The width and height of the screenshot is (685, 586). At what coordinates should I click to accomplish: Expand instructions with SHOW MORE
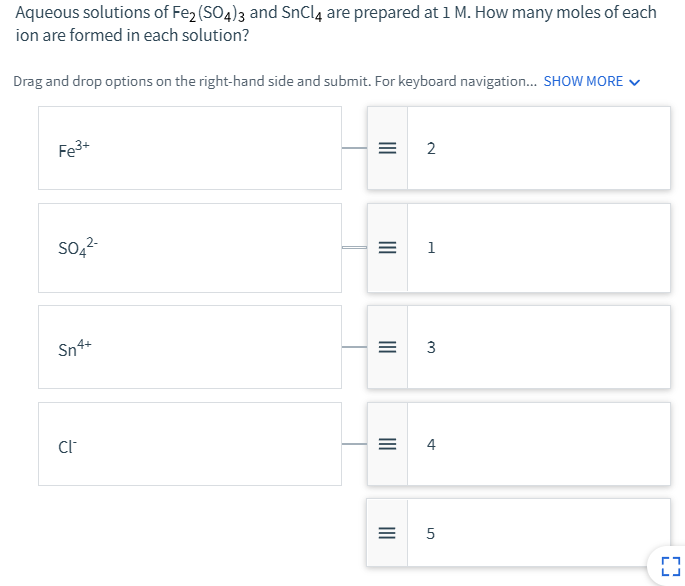(583, 81)
